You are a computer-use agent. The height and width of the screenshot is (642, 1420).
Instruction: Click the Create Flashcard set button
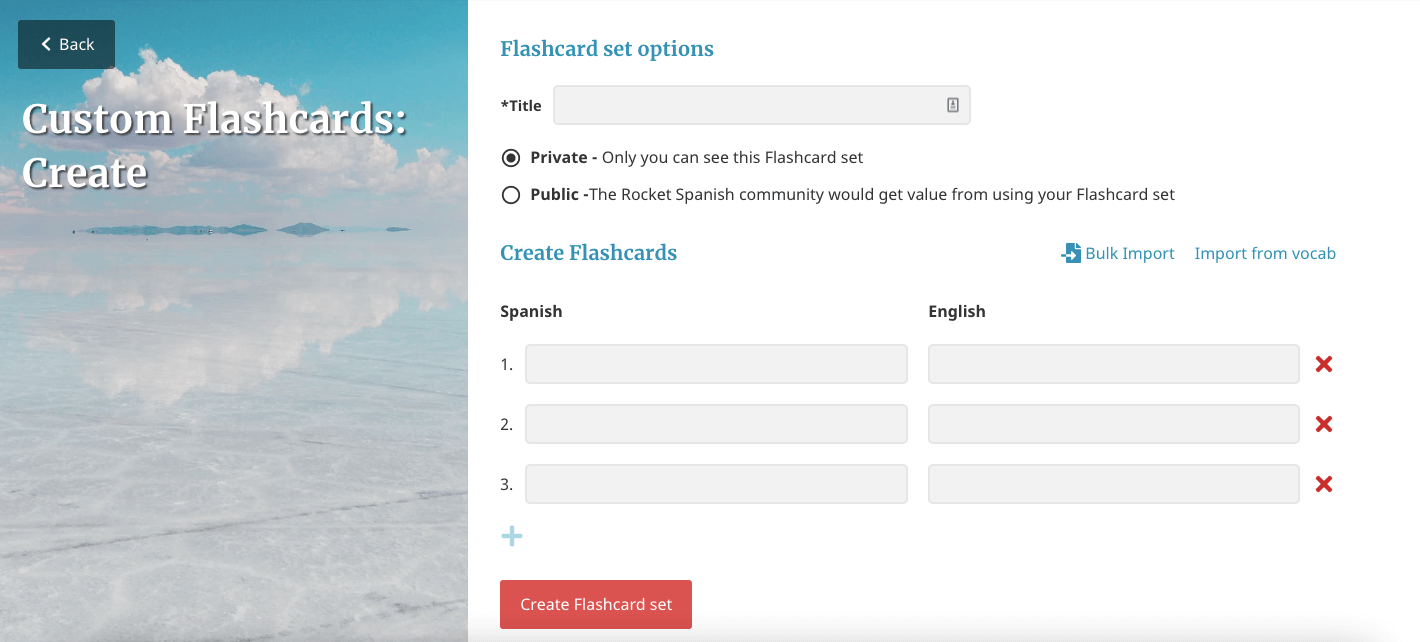[x=595, y=604]
